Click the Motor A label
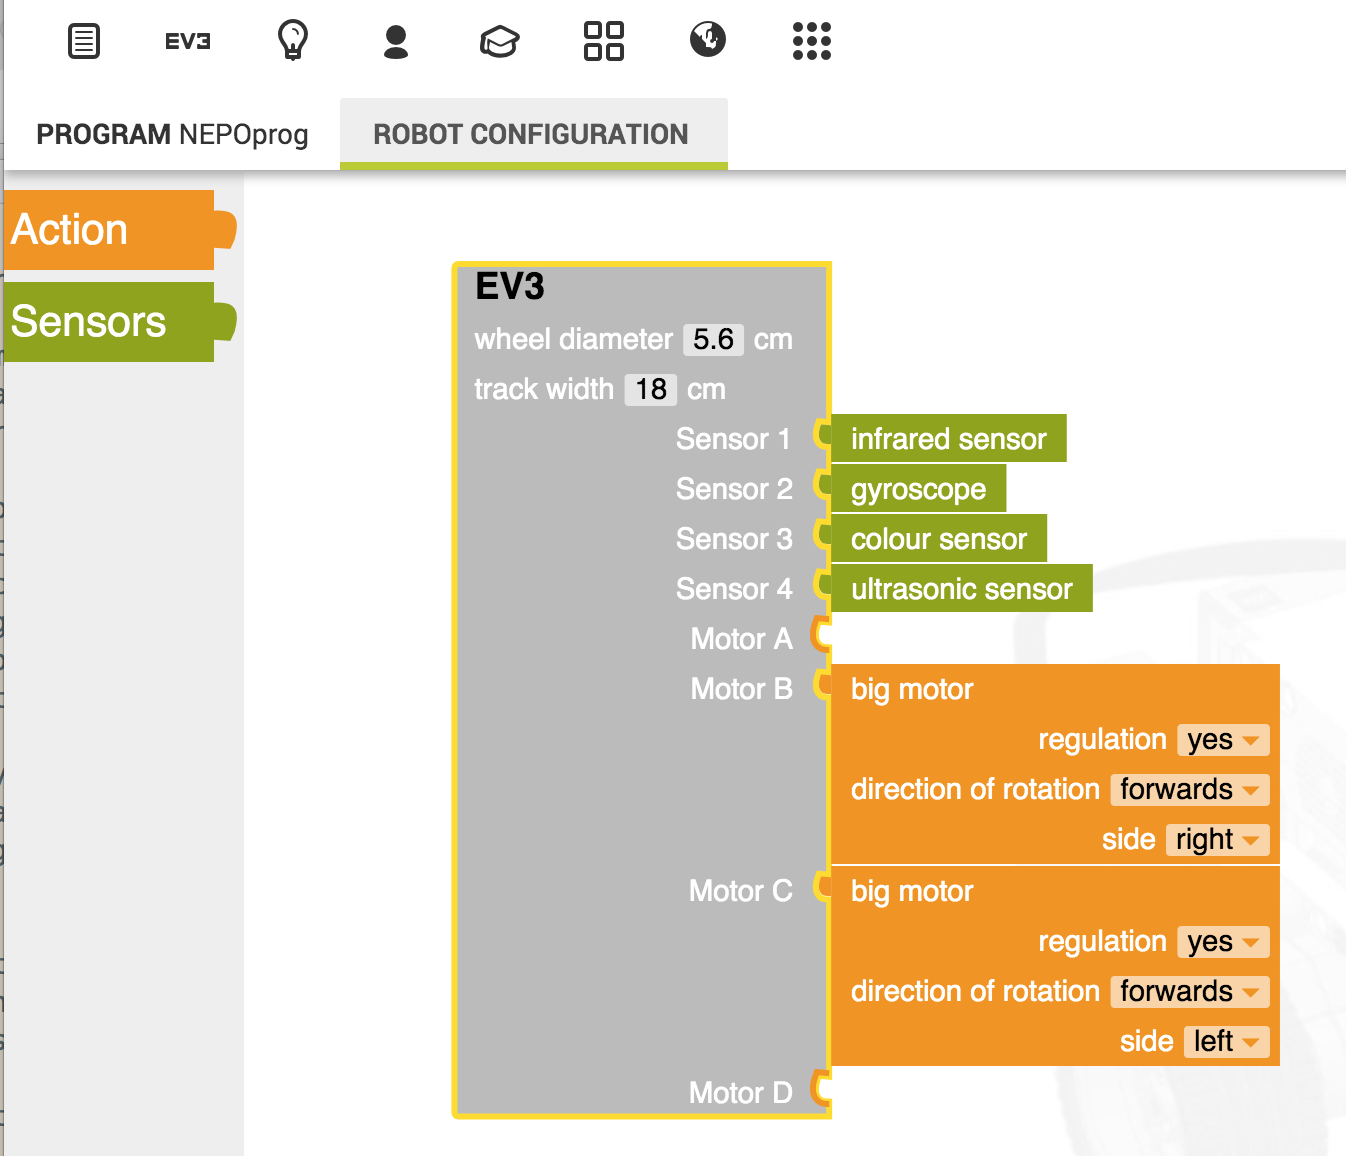Viewport: 1346px width, 1156px height. [x=741, y=639]
